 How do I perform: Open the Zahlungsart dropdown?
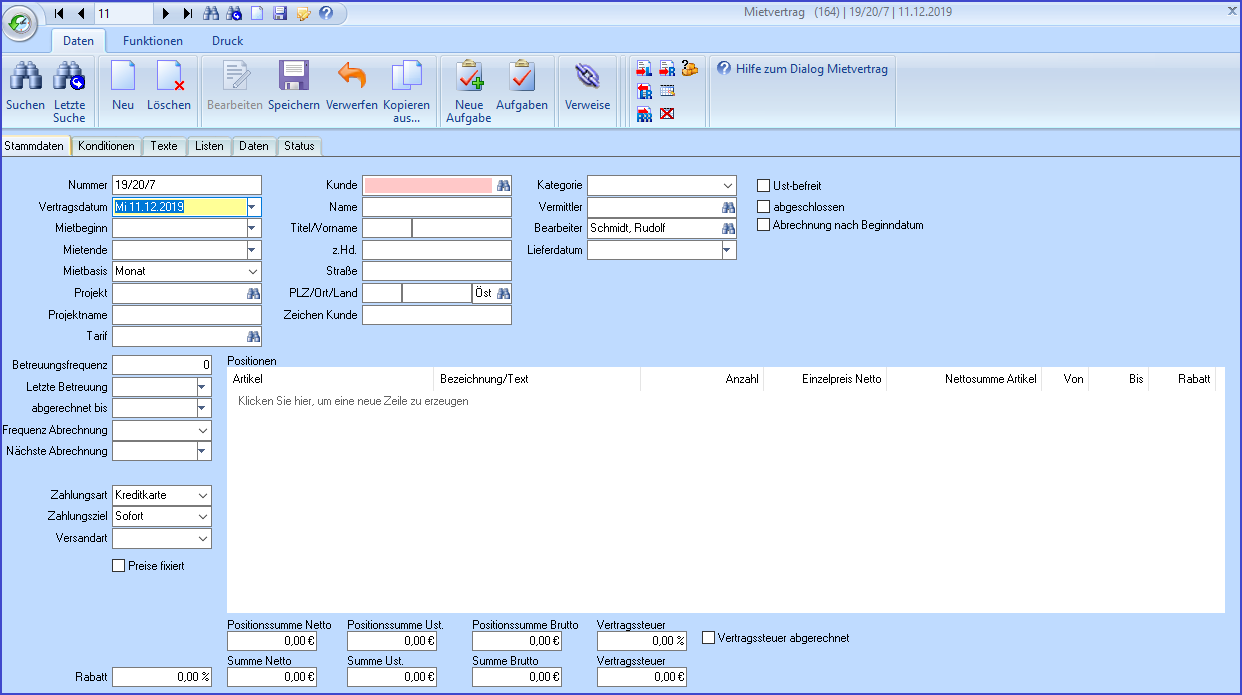(203, 495)
